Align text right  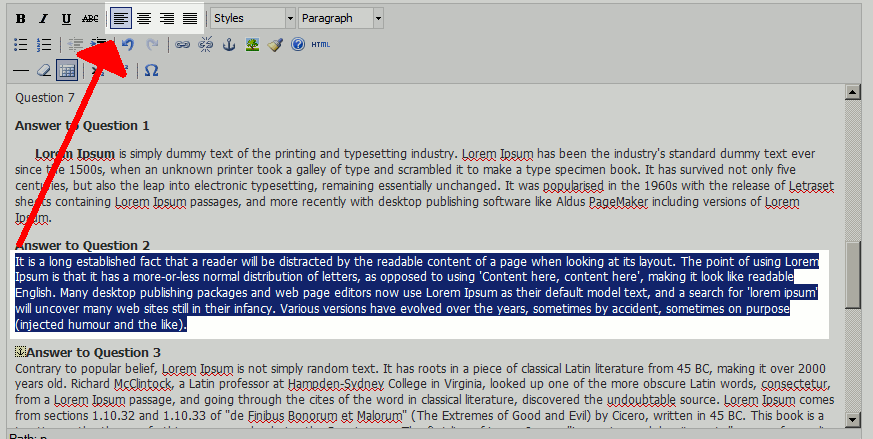click(166, 19)
